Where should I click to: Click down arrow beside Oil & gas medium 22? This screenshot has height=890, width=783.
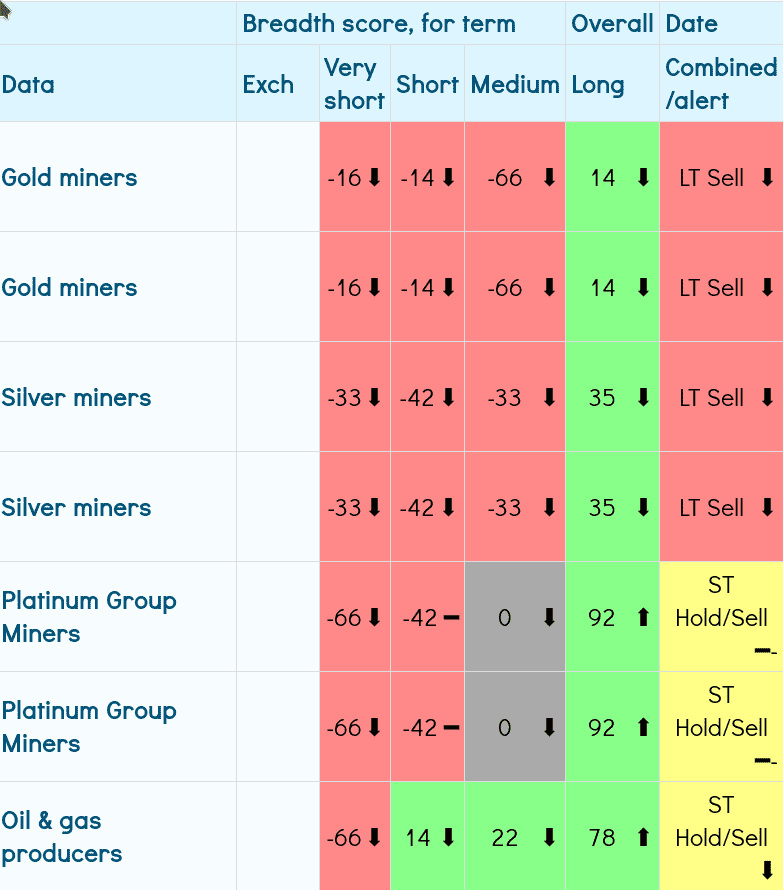(549, 838)
